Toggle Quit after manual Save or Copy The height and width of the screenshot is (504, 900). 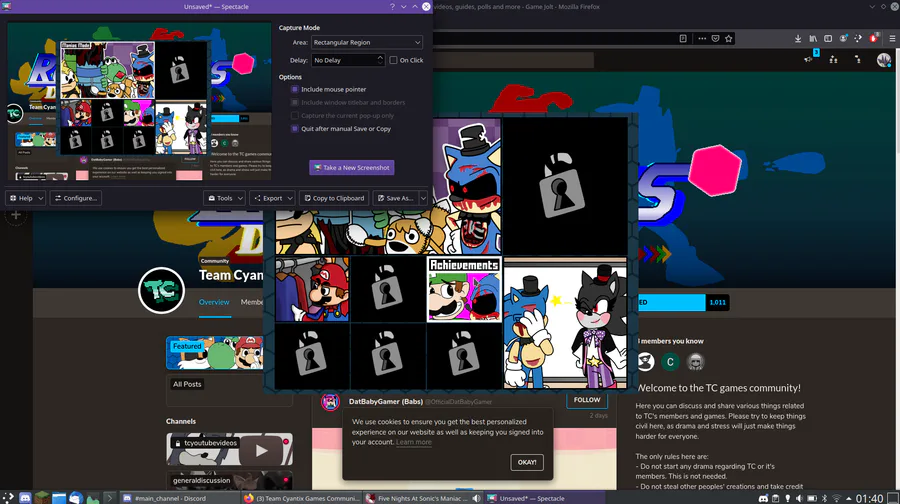coord(295,129)
